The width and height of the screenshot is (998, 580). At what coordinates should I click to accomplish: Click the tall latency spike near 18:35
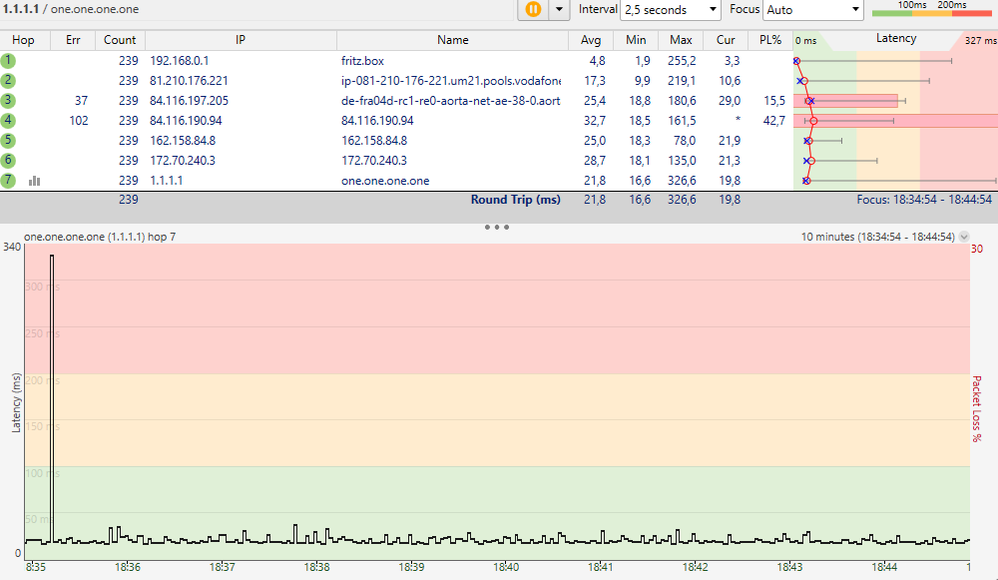tap(52, 398)
